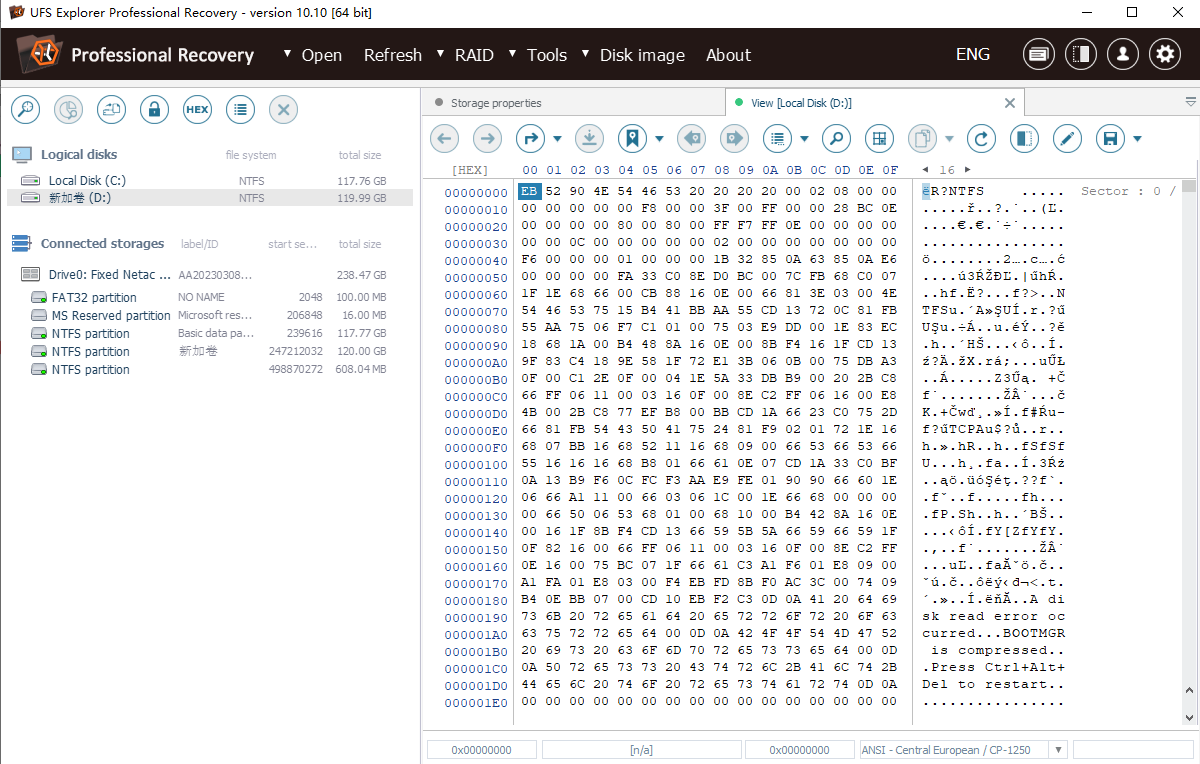Image resolution: width=1200 pixels, height=764 pixels.
Task: Open the text encoding combo box
Action: pos(963,750)
